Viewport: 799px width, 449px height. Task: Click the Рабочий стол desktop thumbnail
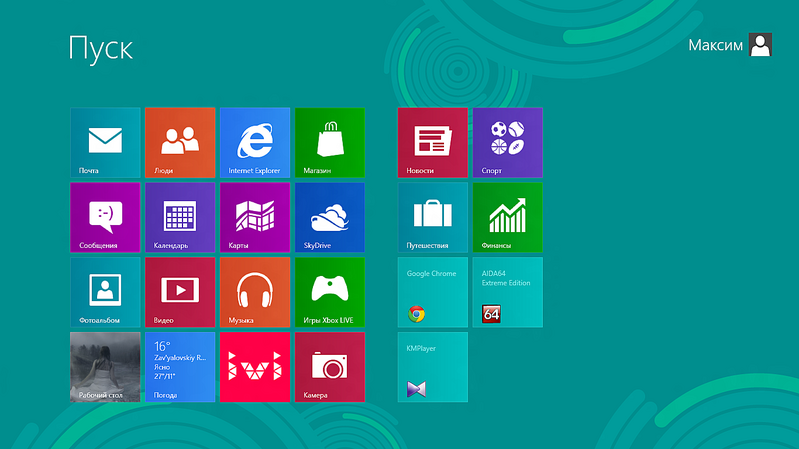point(105,367)
